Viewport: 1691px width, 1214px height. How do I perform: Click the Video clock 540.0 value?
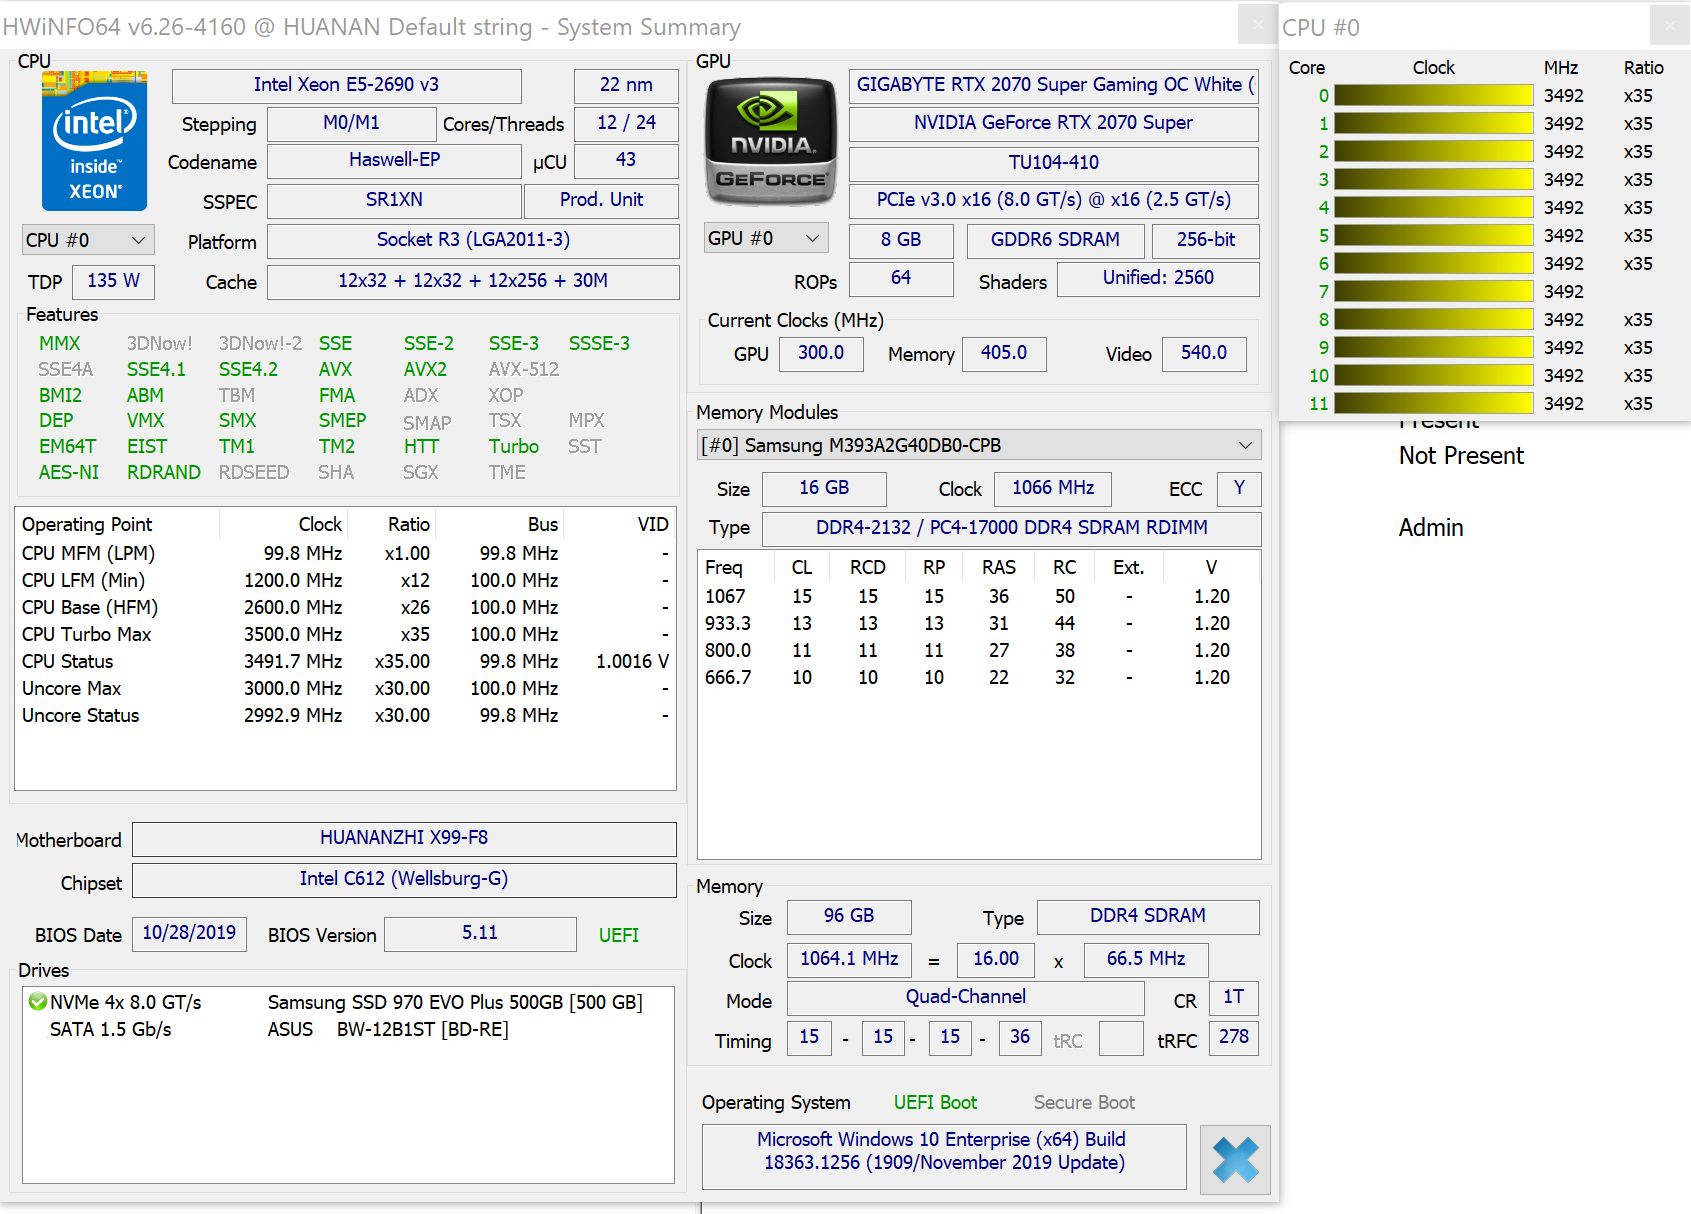tap(1204, 353)
